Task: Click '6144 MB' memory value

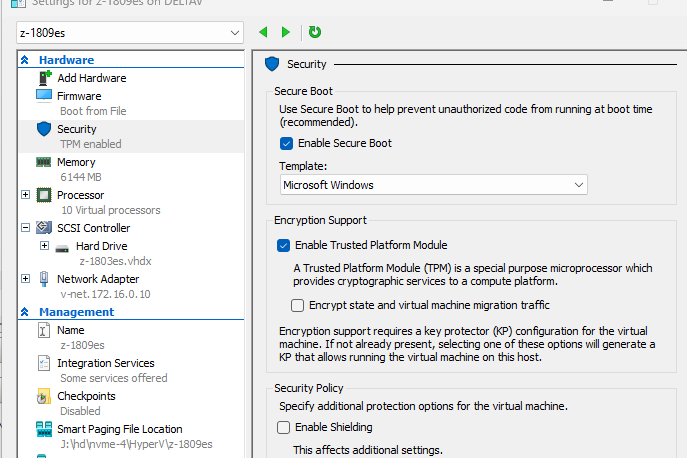Action: [x=81, y=177]
